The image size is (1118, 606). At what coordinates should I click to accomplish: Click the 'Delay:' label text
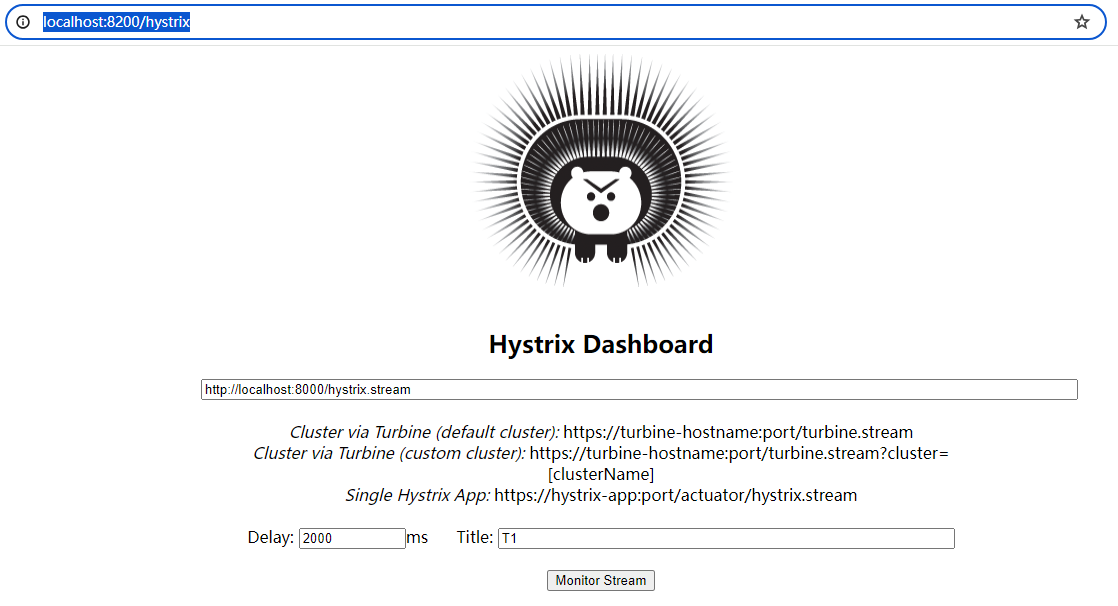[270, 538]
